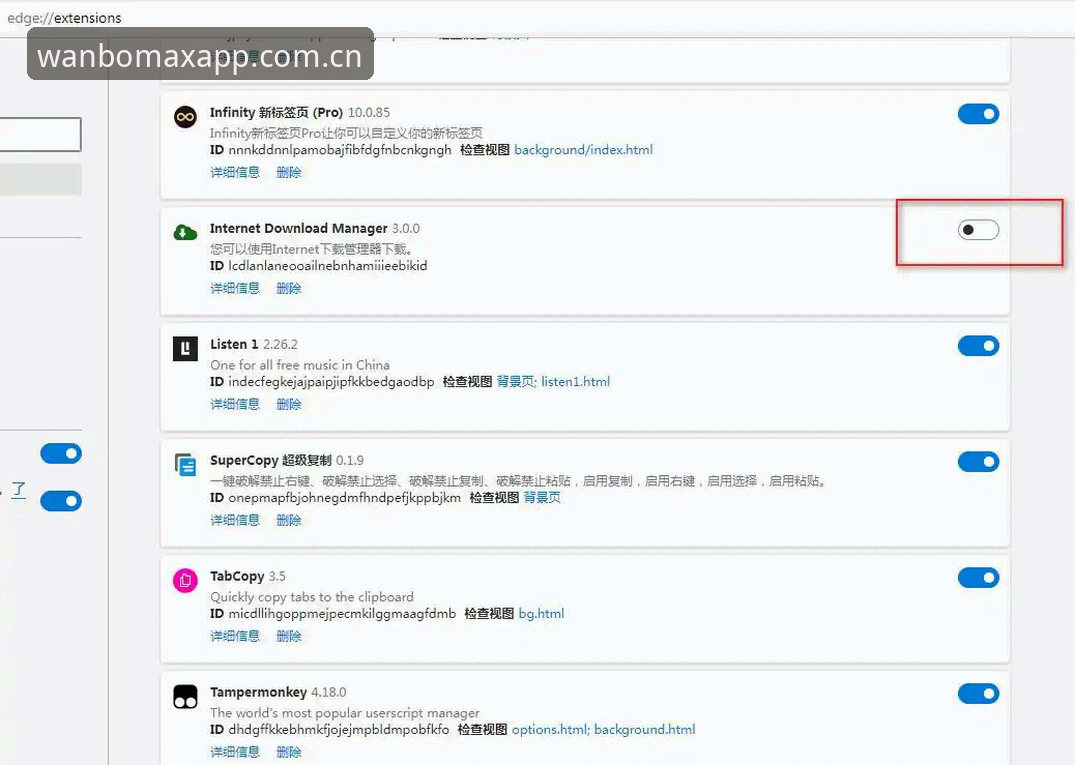Screen dimensions: 1075x765
Task: Open 详细信息 for Listen 1
Action: tap(235, 404)
